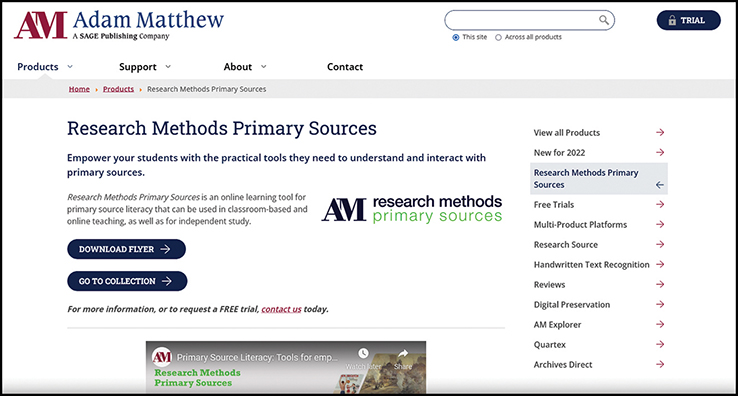Select the Across all products radio button
The width and height of the screenshot is (738, 396).
pyautogui.click(x=498, y=37)
